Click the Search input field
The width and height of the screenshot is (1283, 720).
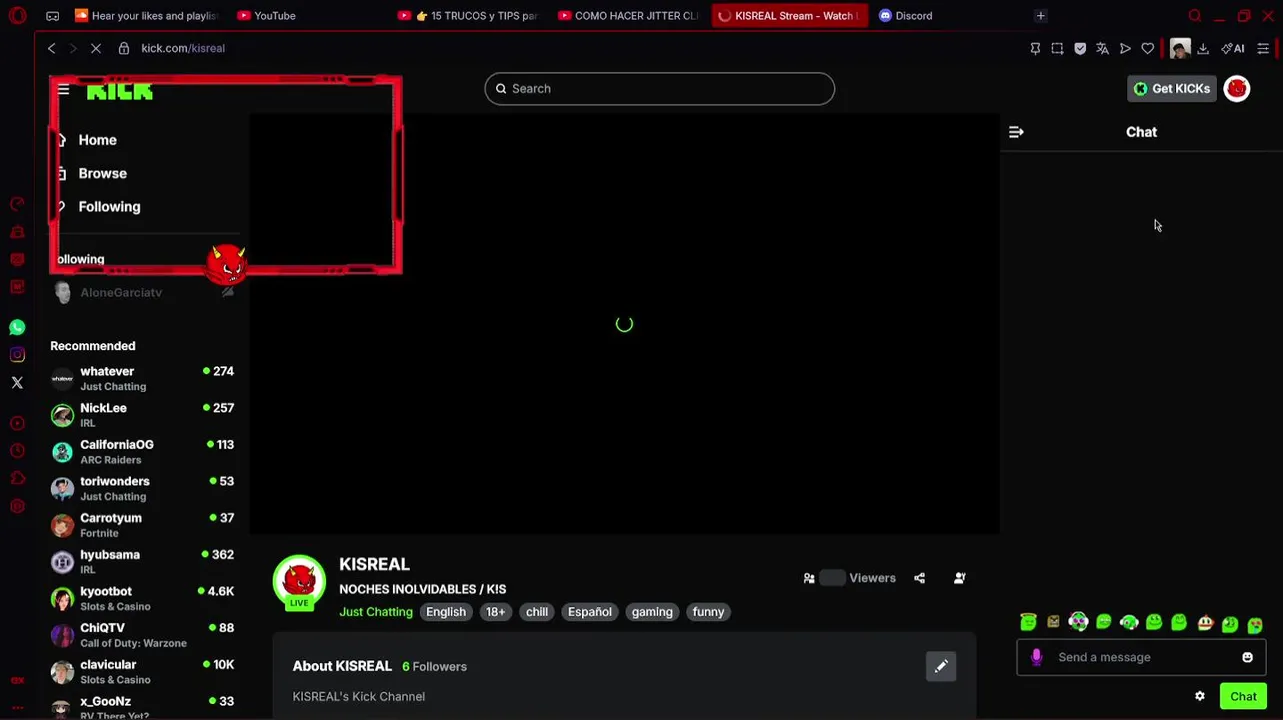coord(660,89)
